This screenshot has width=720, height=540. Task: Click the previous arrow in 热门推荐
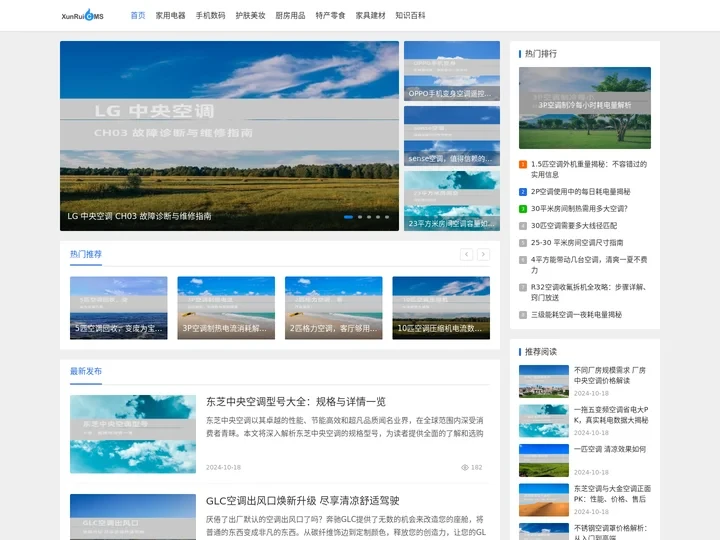pyautogui.click(x=466, y=254)
